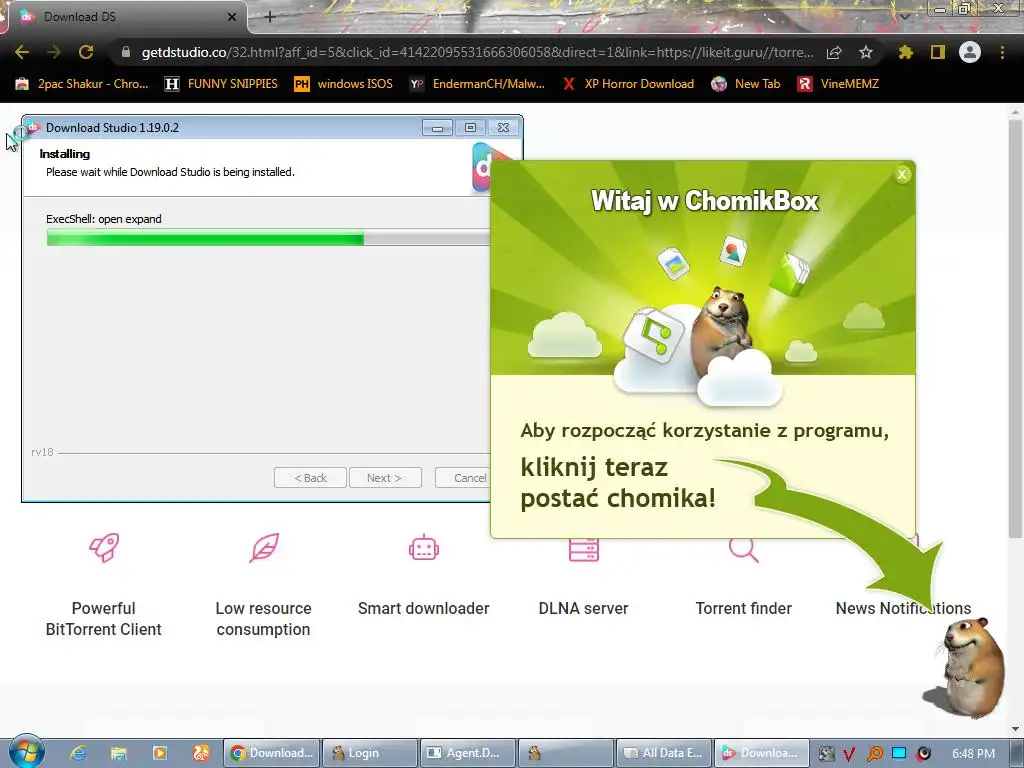Launch Internet Explorer from taskbar
Screen dimensions: 1024x768
point(78,753)
